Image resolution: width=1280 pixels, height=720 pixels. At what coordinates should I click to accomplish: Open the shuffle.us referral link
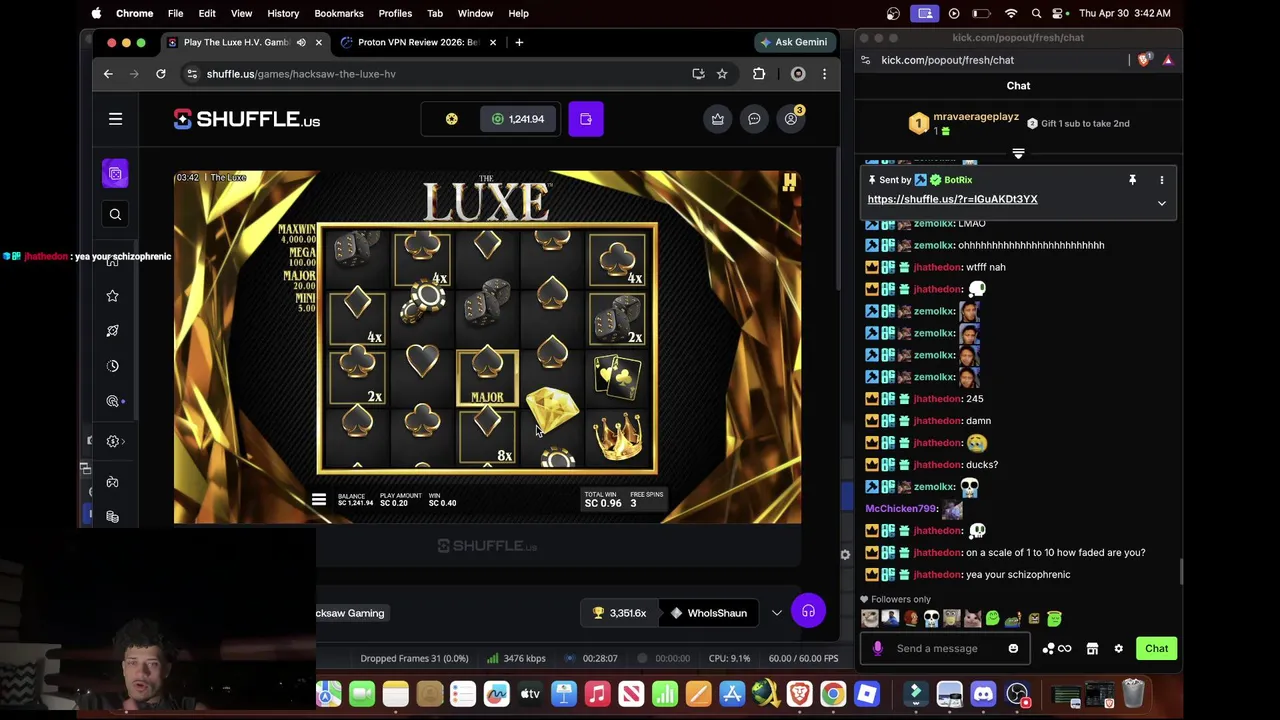[952, 199]
